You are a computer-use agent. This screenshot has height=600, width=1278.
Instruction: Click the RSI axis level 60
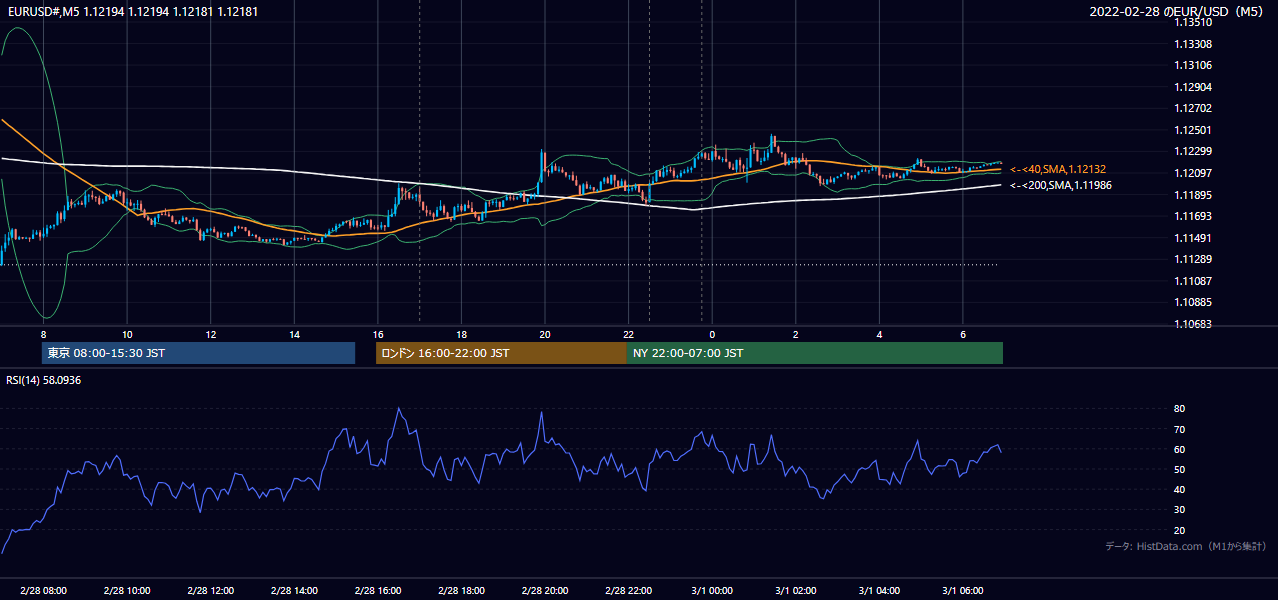[x=1179, y=449]
